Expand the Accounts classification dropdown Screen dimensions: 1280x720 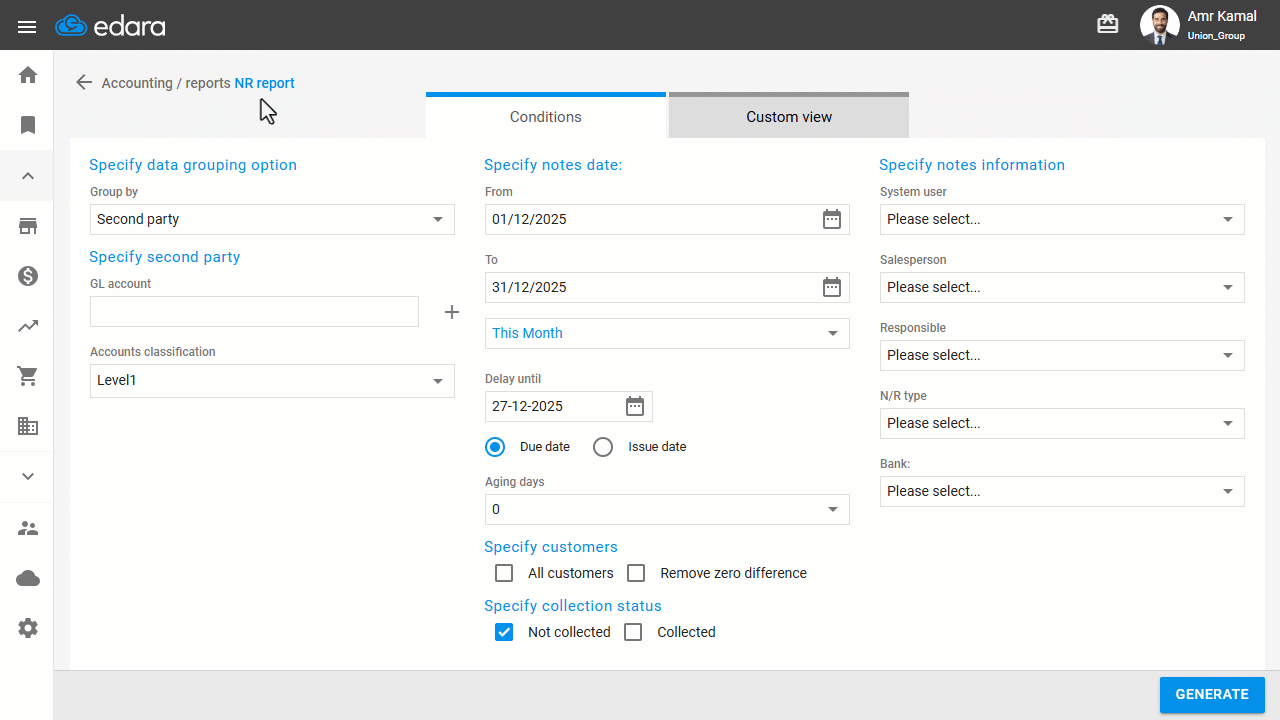tap(272, 381)
